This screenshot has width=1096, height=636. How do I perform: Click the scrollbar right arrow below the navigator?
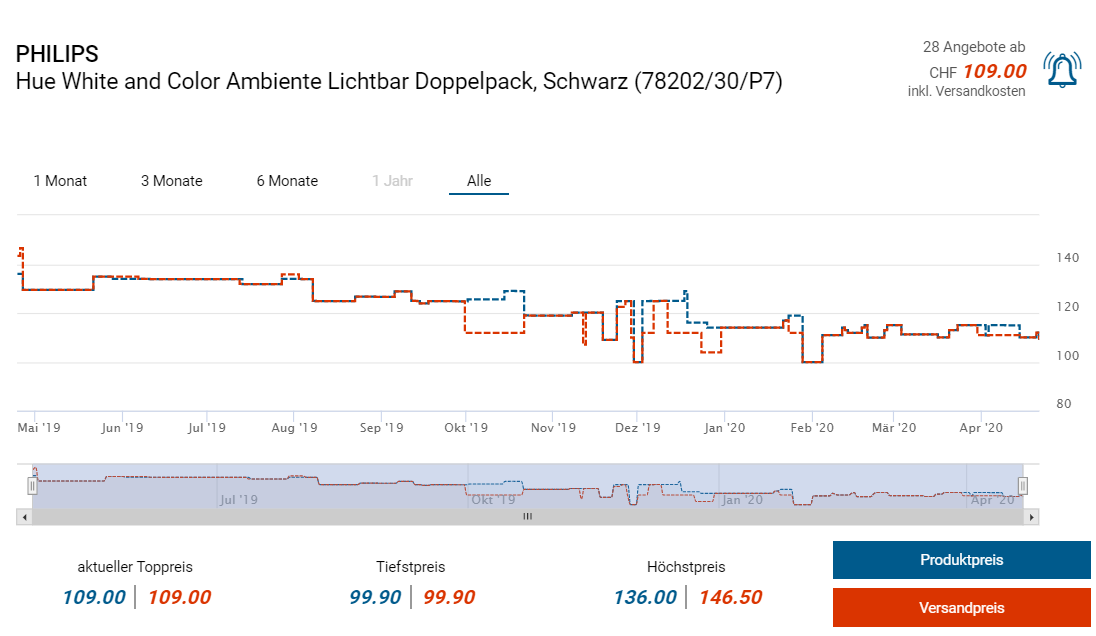pos(1033,517)
